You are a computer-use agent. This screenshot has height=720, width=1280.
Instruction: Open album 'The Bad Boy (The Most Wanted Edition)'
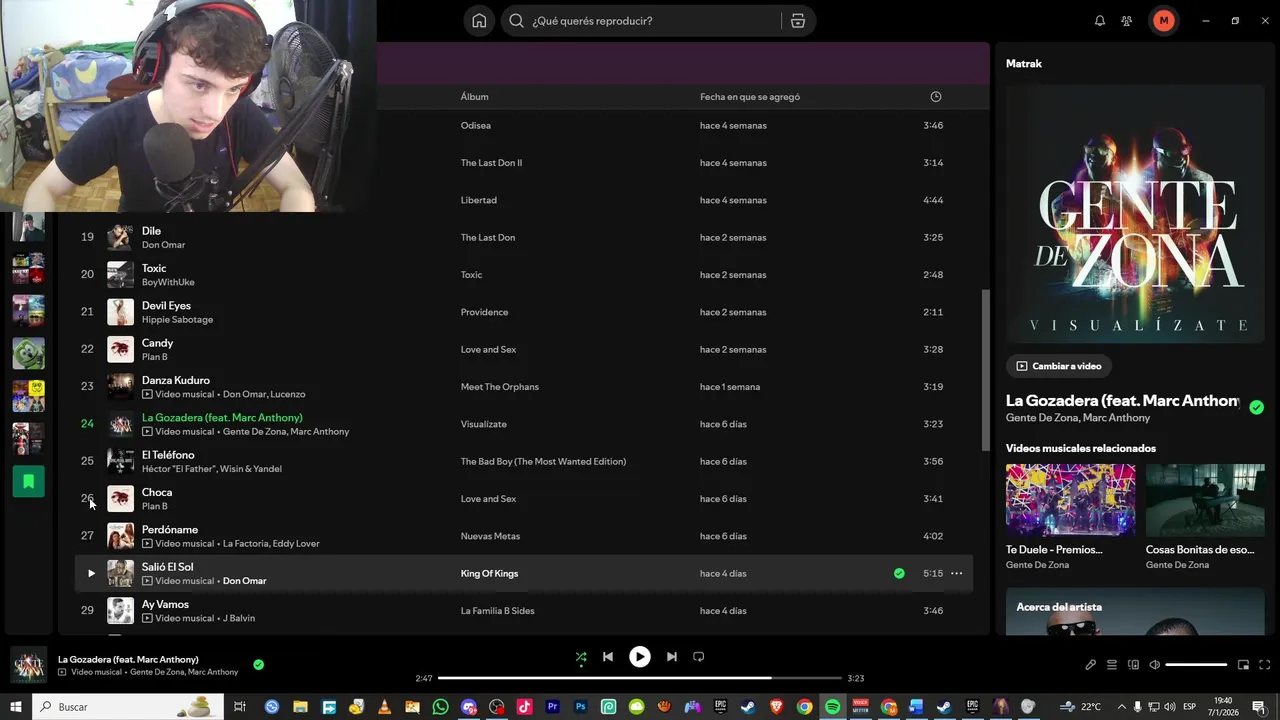point(543,462)
